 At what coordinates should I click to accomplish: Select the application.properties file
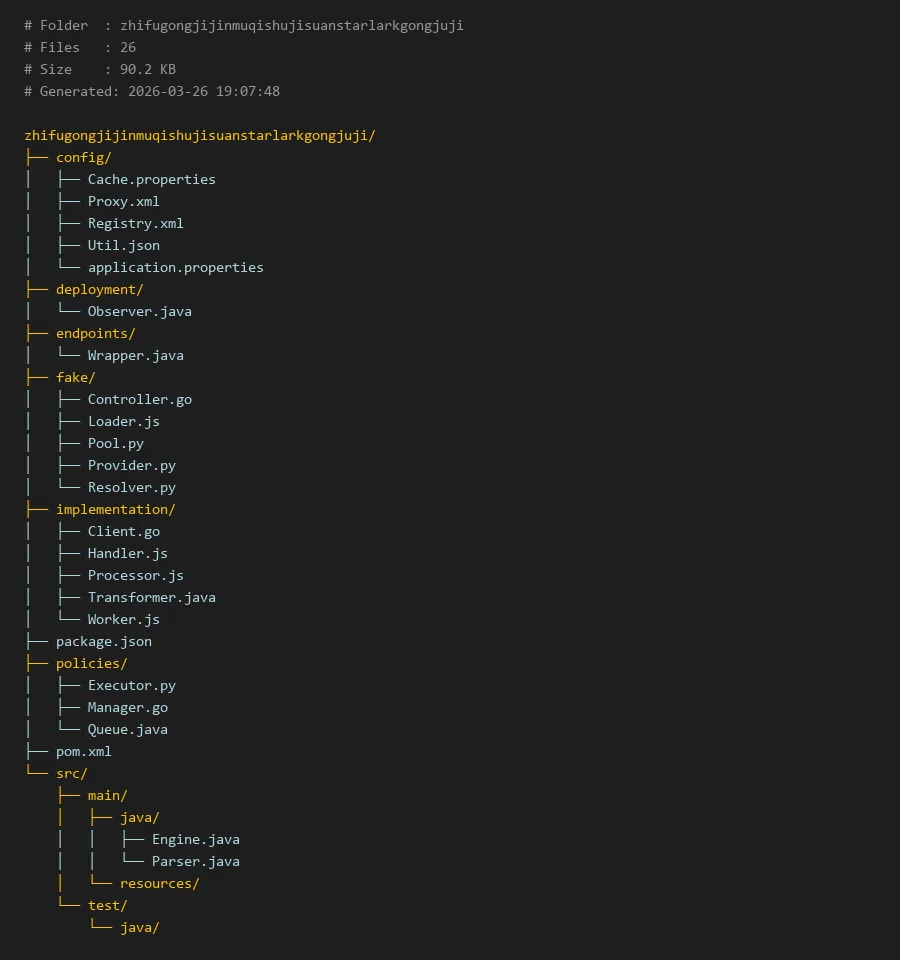point(175,267)
